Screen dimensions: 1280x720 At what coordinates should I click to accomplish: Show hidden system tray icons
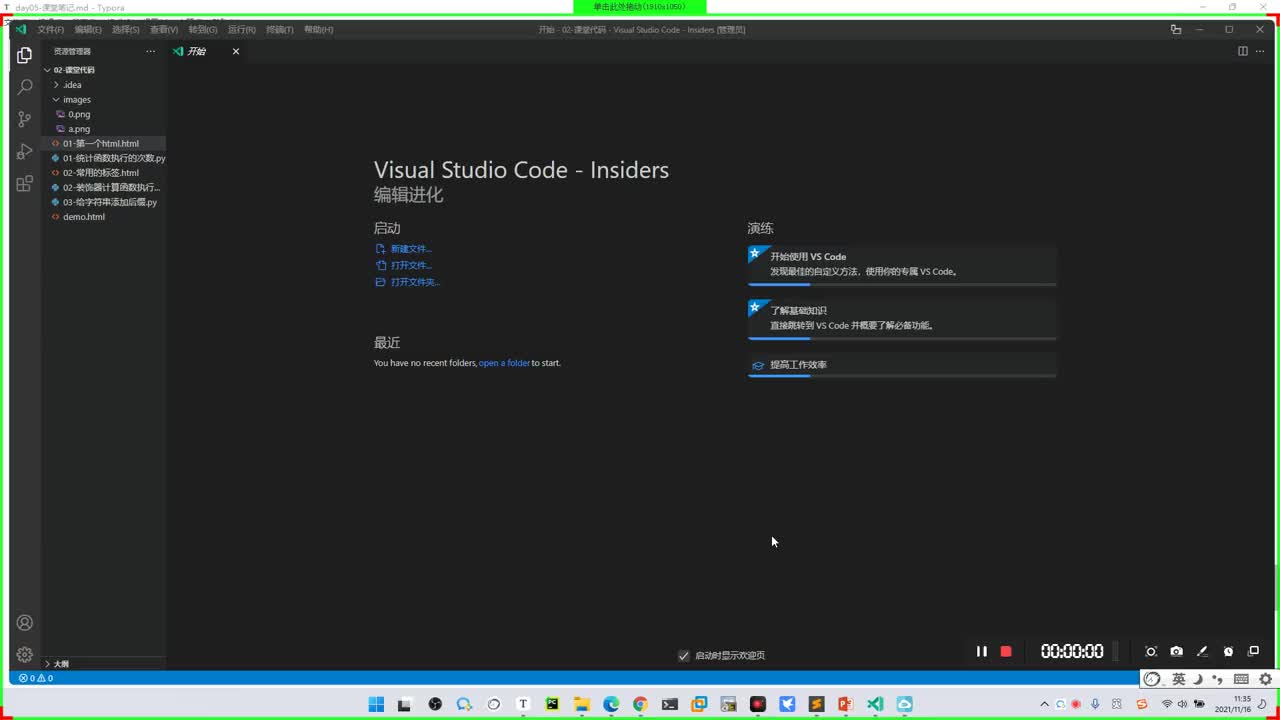tap(1045, 704)
